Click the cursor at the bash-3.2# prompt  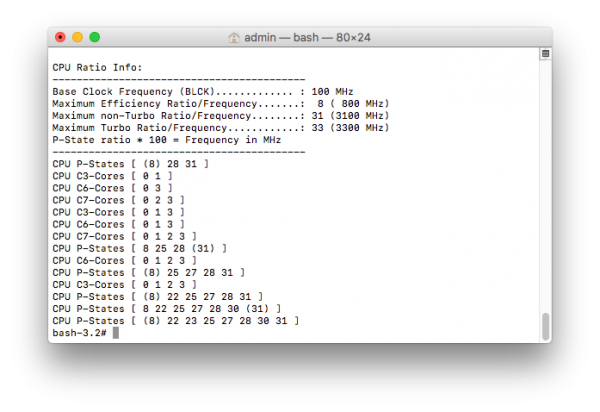pos(116,332)
